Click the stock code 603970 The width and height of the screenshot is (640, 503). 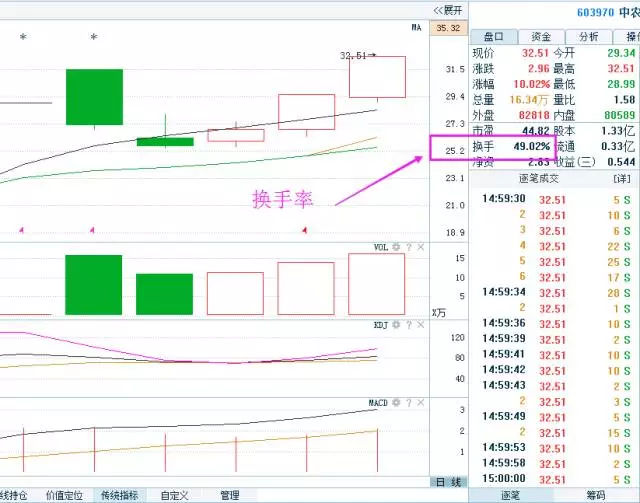[596, 13]
